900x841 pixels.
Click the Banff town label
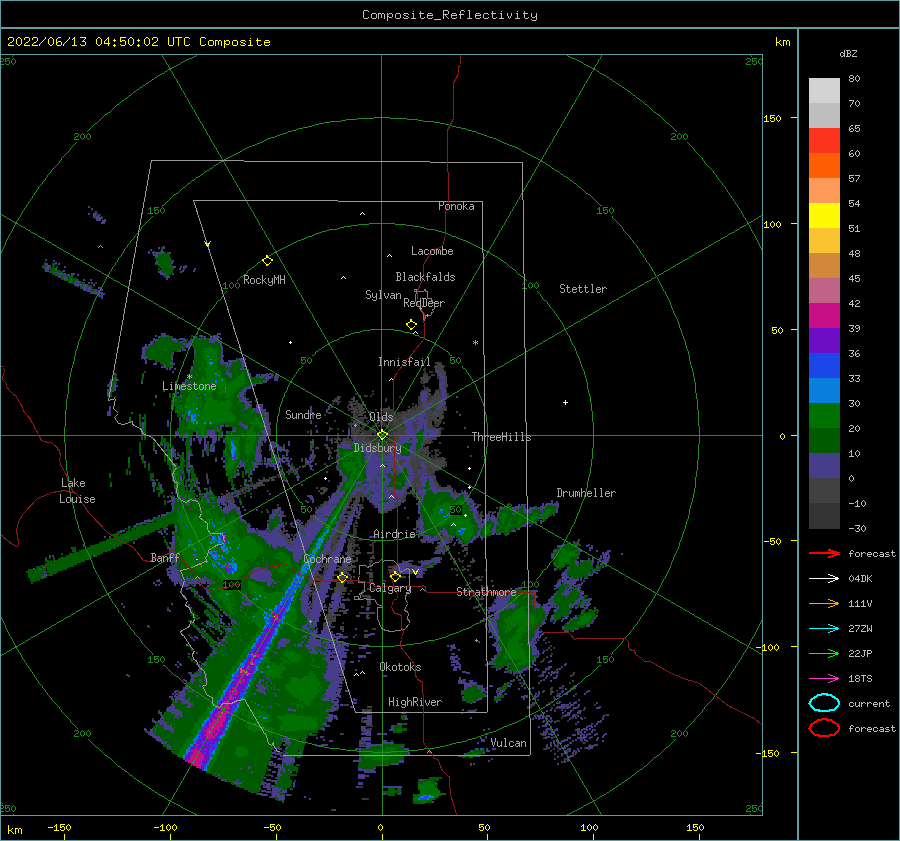[x=165, y=557]
